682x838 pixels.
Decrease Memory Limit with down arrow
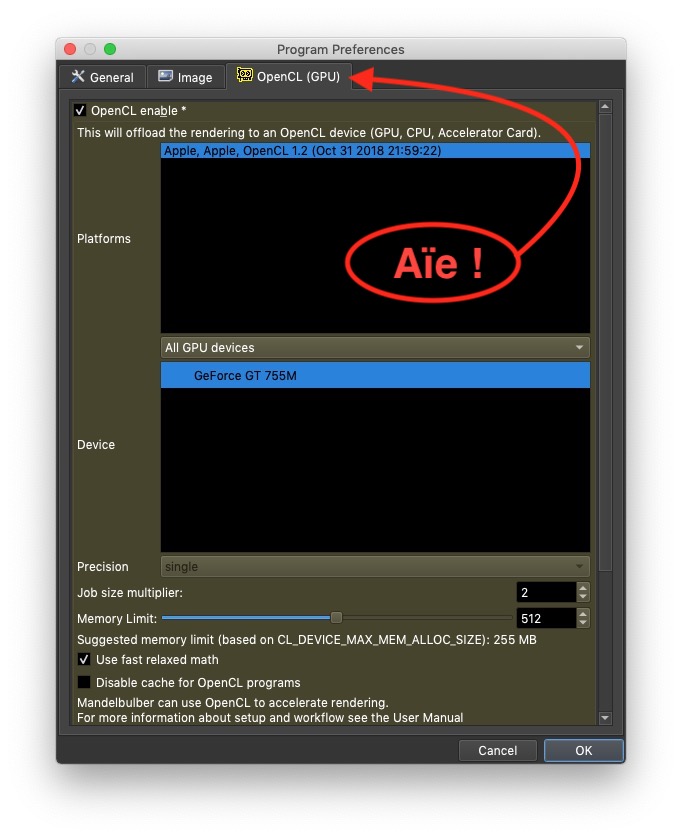583,623
